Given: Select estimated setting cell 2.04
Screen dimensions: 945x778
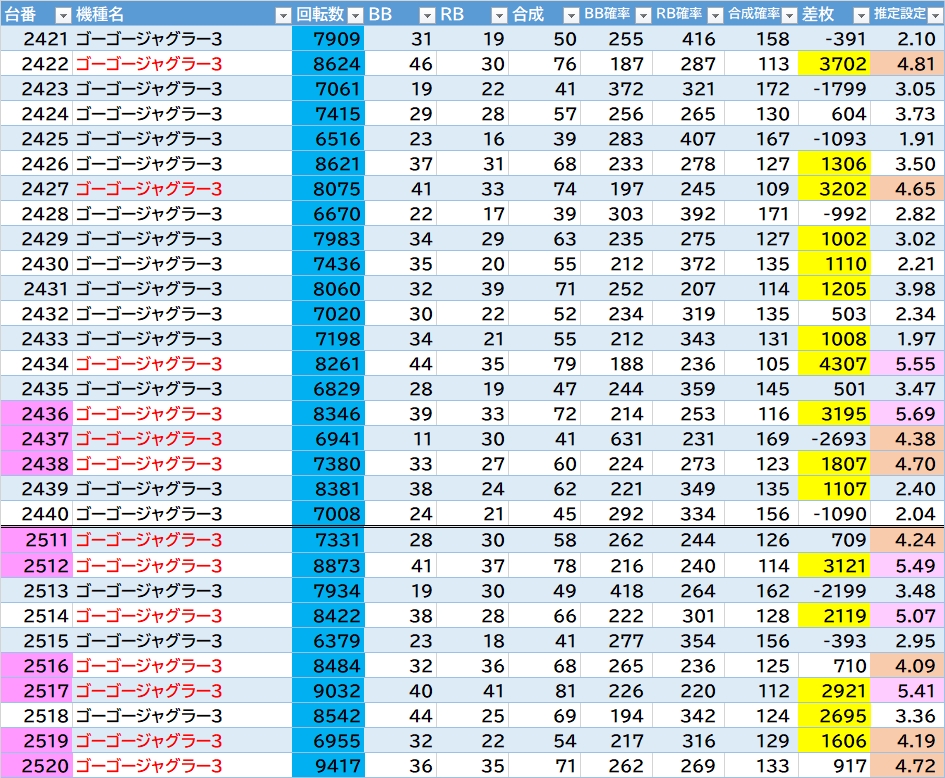Looking at the screenshot, I should click(x=908, y=514).
